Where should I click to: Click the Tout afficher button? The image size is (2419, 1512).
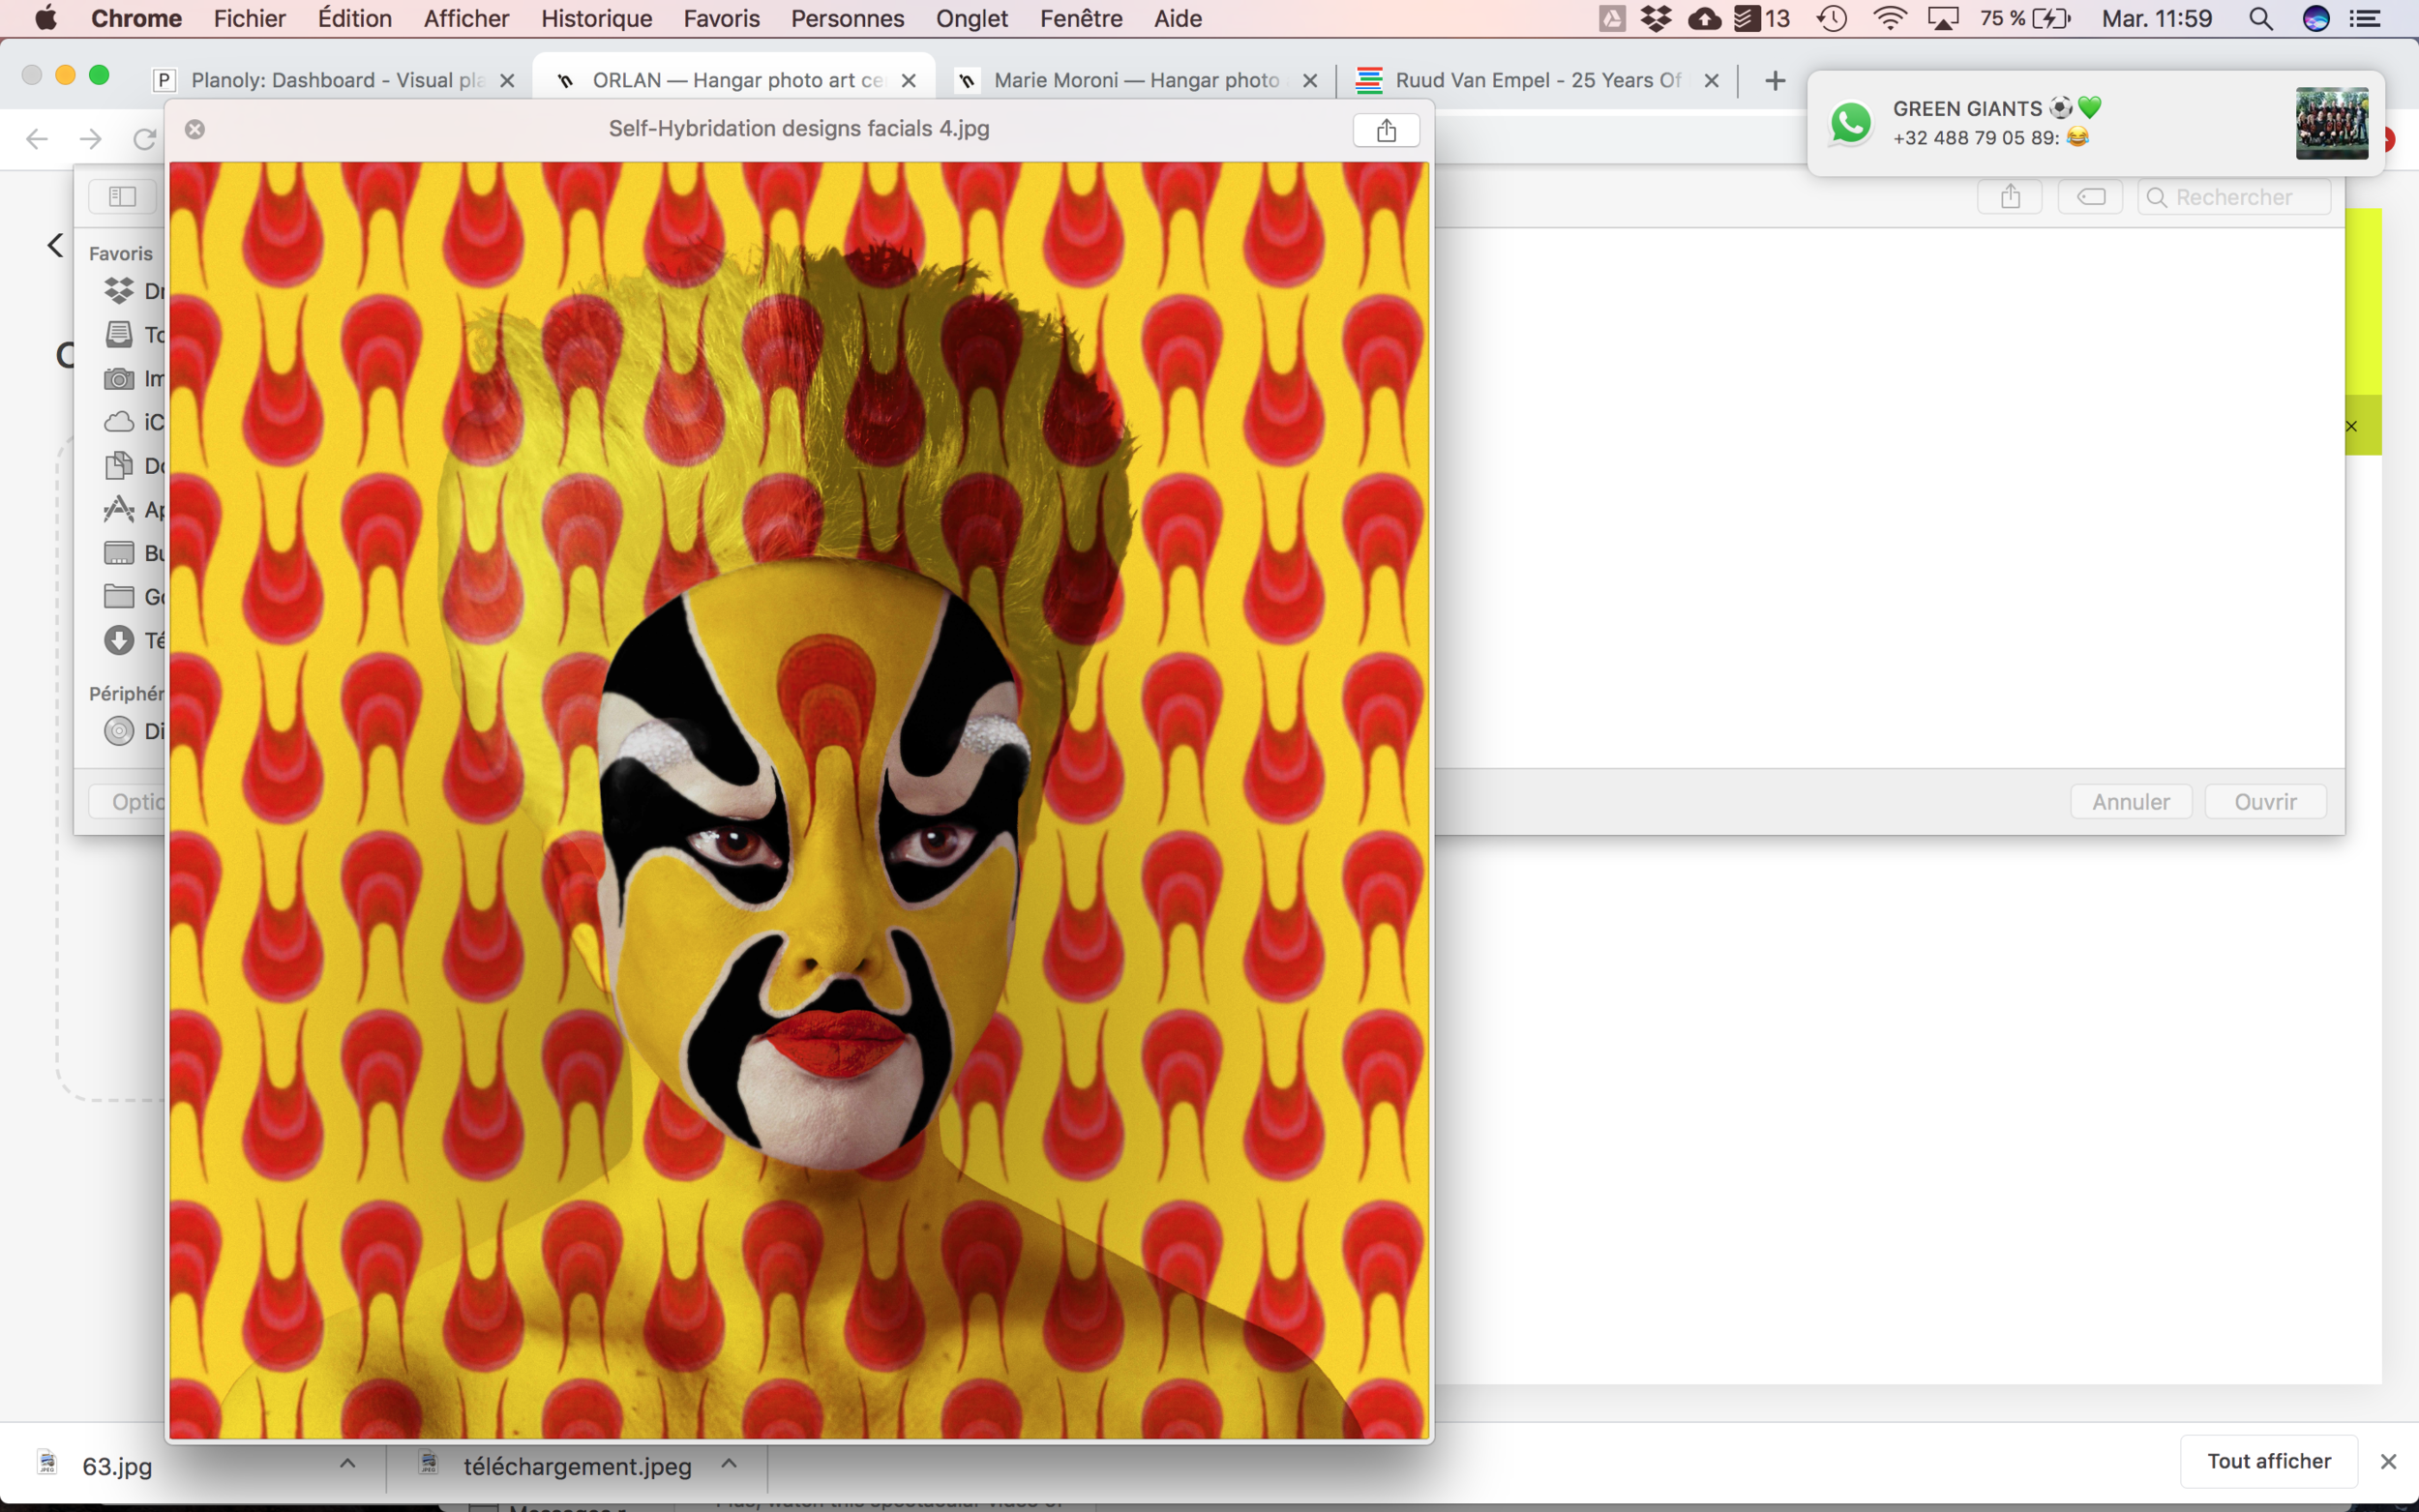[x=2268, y=1461]
